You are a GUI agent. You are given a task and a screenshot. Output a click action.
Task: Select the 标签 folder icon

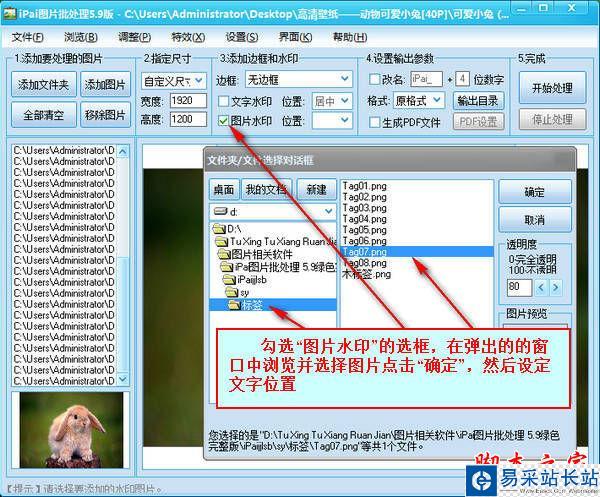coord(234,305)
